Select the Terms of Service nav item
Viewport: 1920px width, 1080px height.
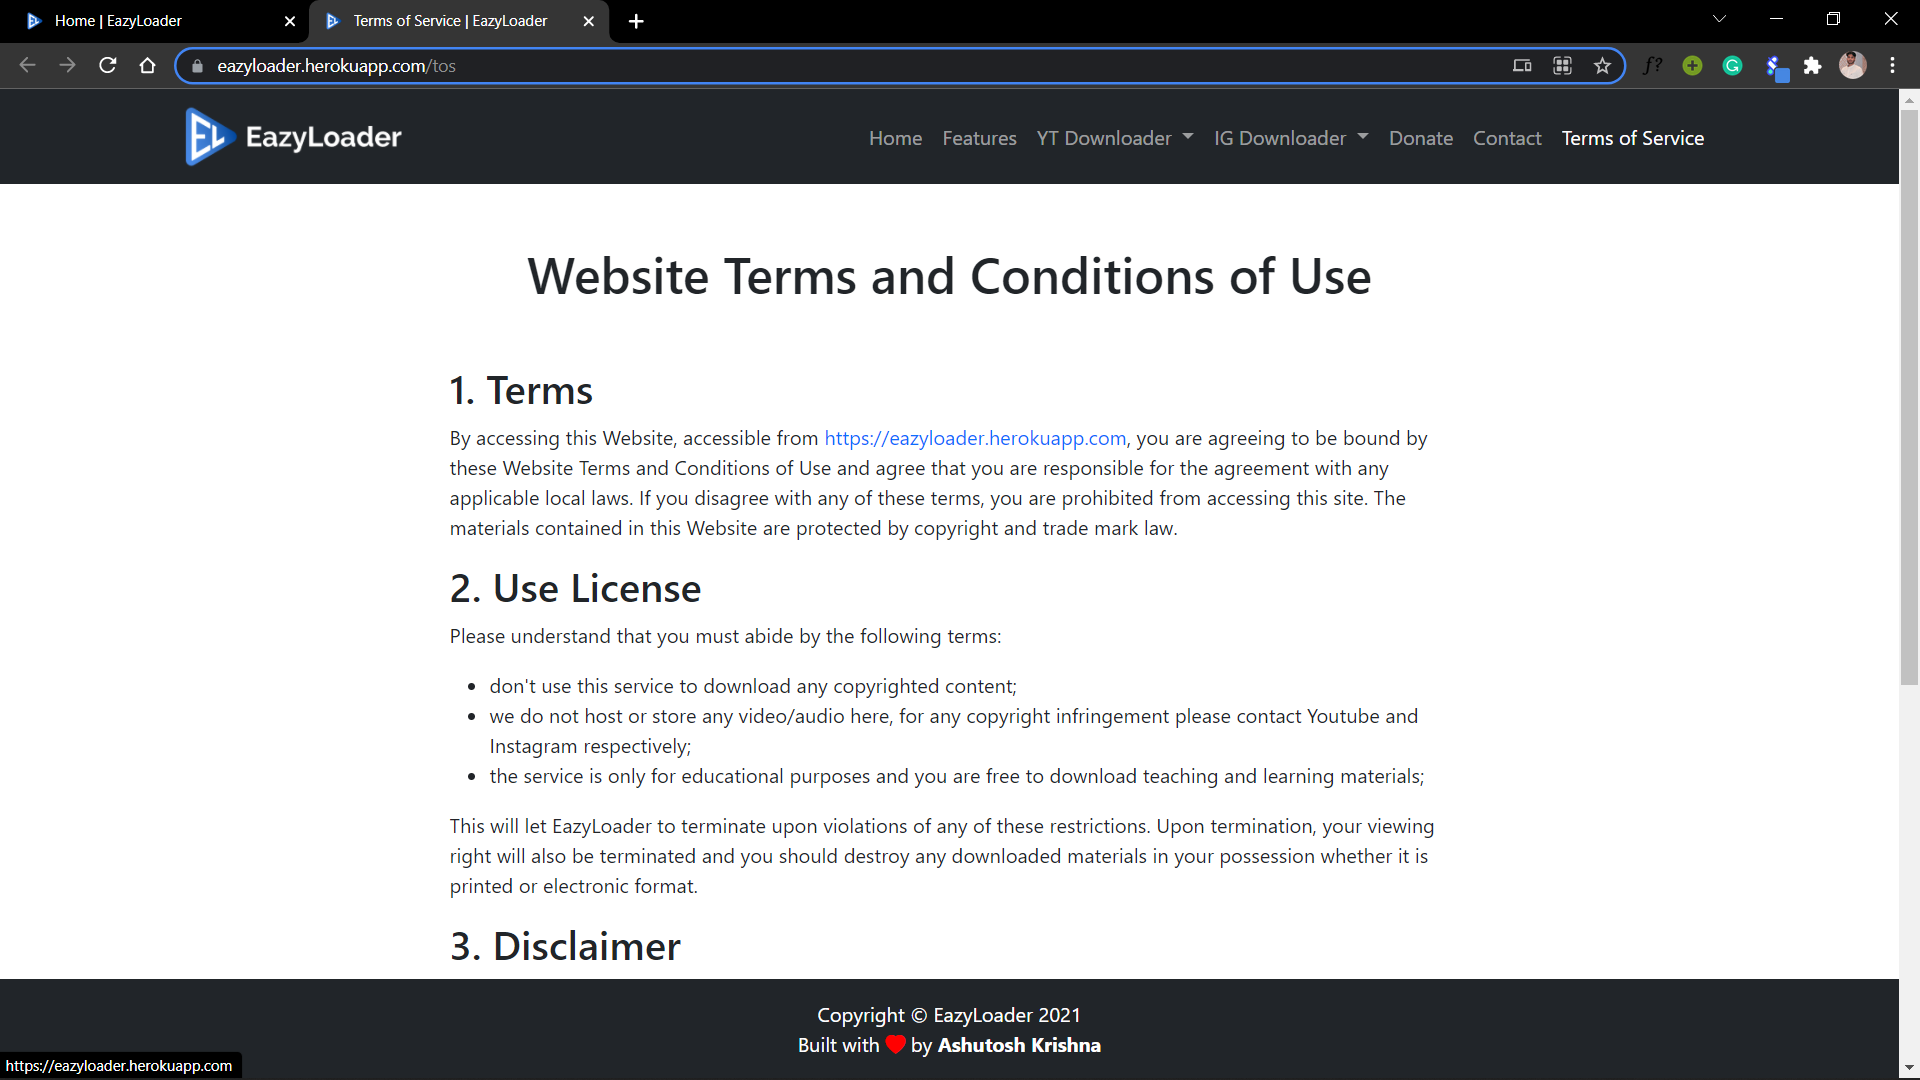(x=1632, y=138)
